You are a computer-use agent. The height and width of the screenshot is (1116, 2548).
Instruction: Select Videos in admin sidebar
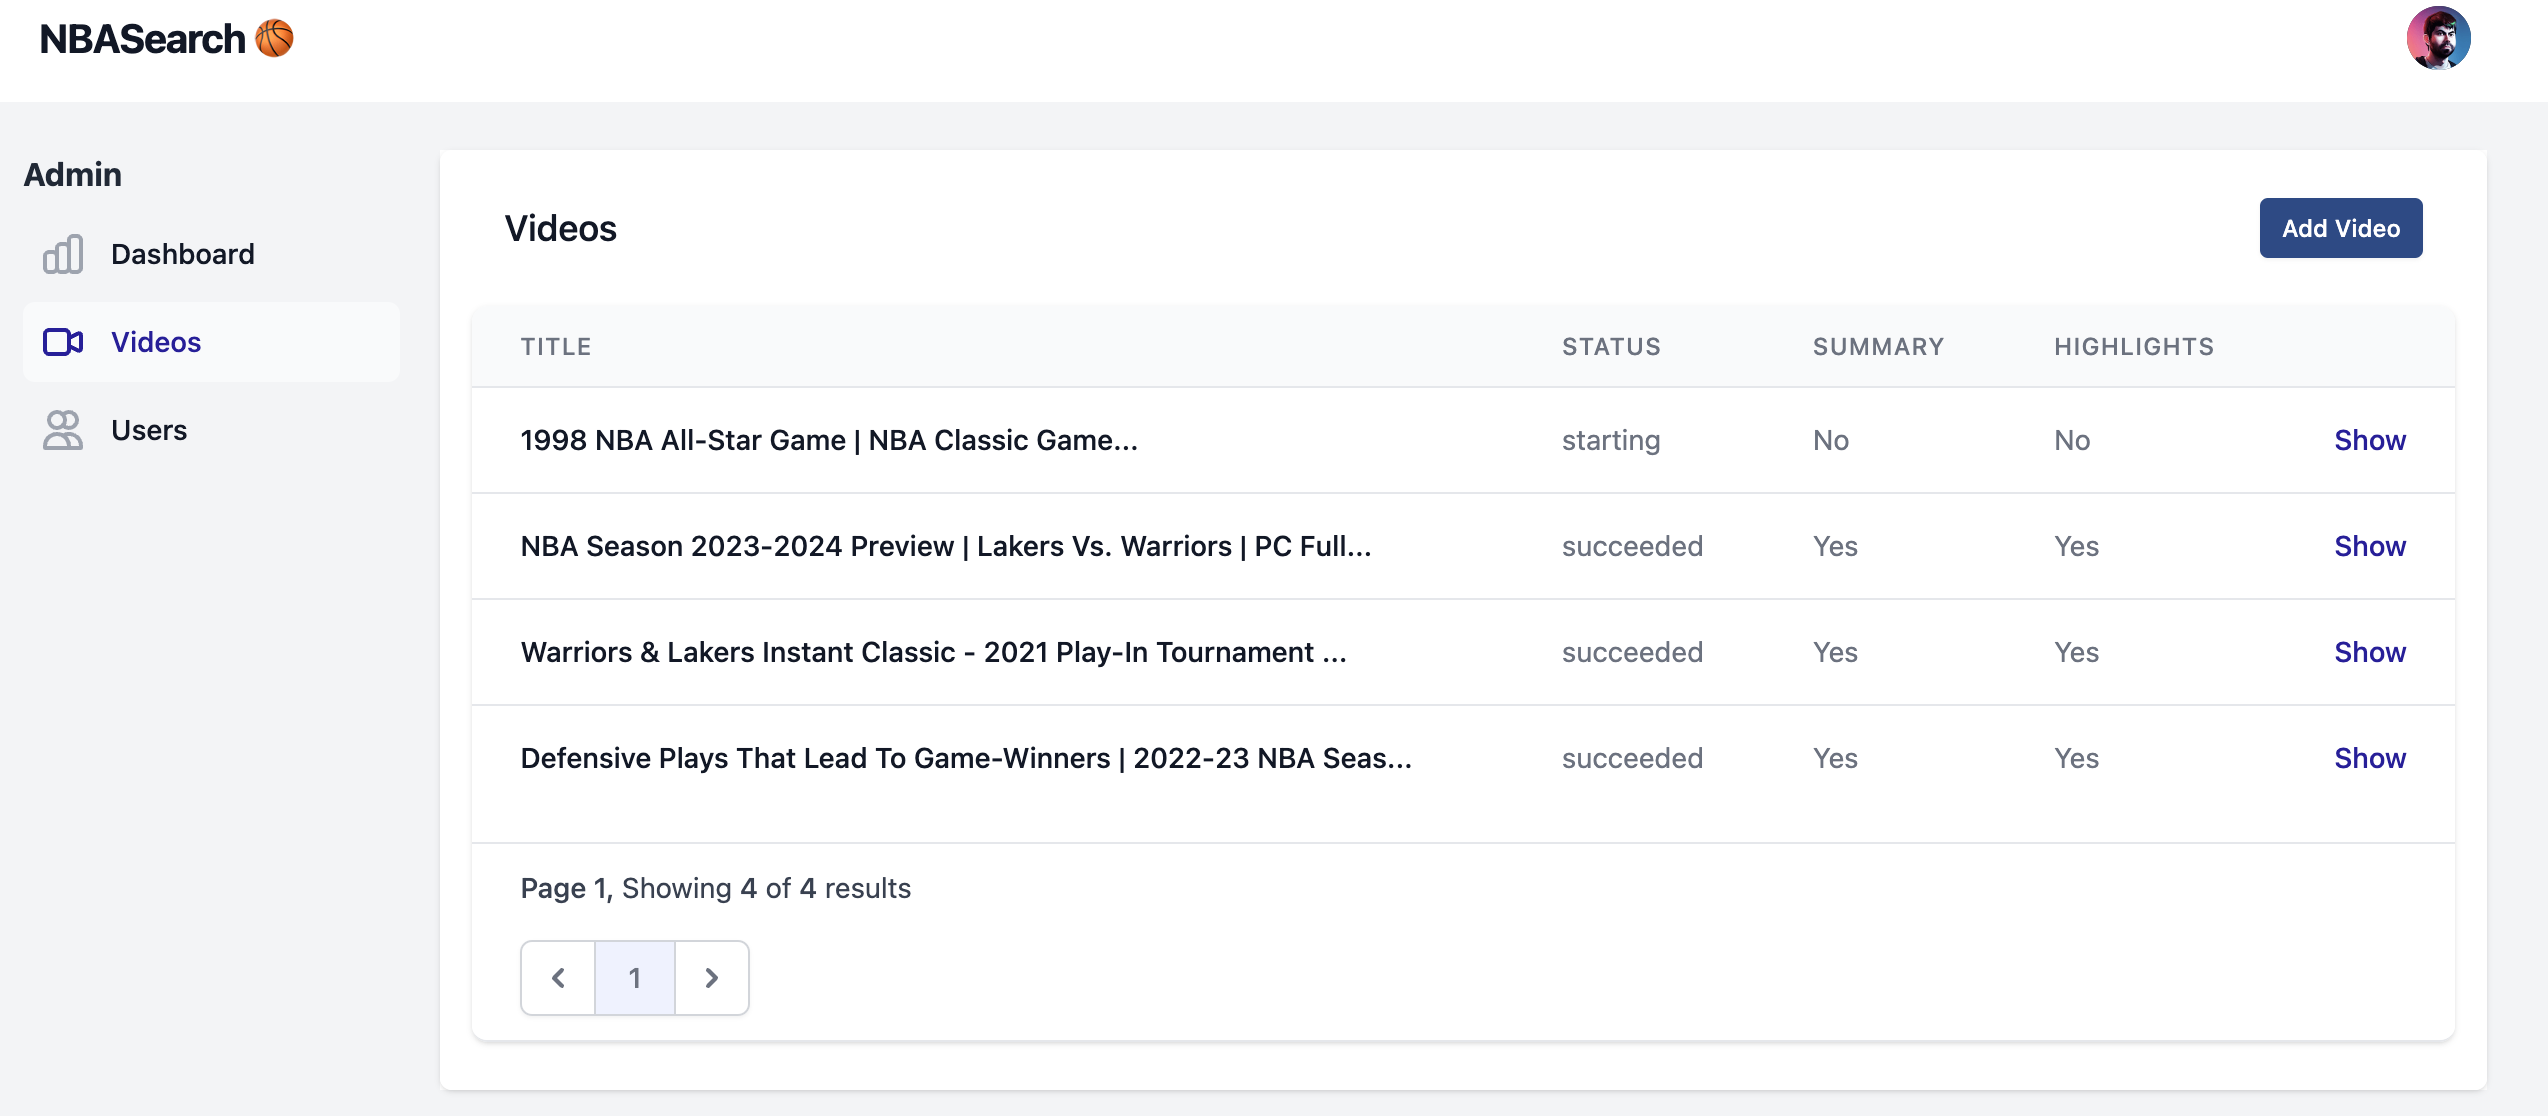tap(156, 342)
